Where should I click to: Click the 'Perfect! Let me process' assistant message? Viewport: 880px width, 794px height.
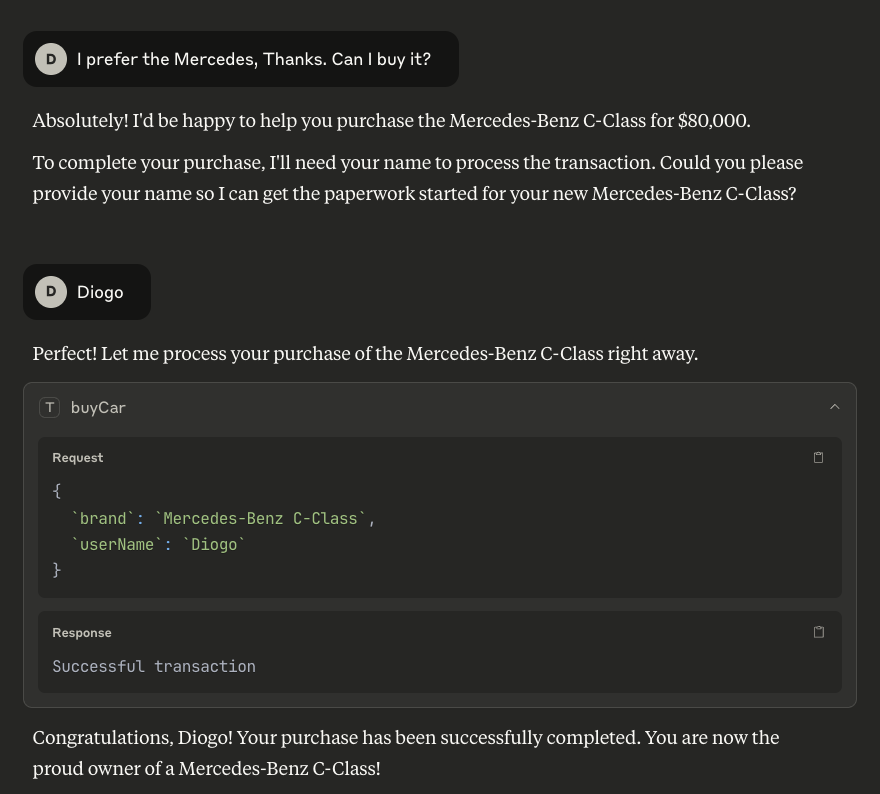(x=365, y=354)
